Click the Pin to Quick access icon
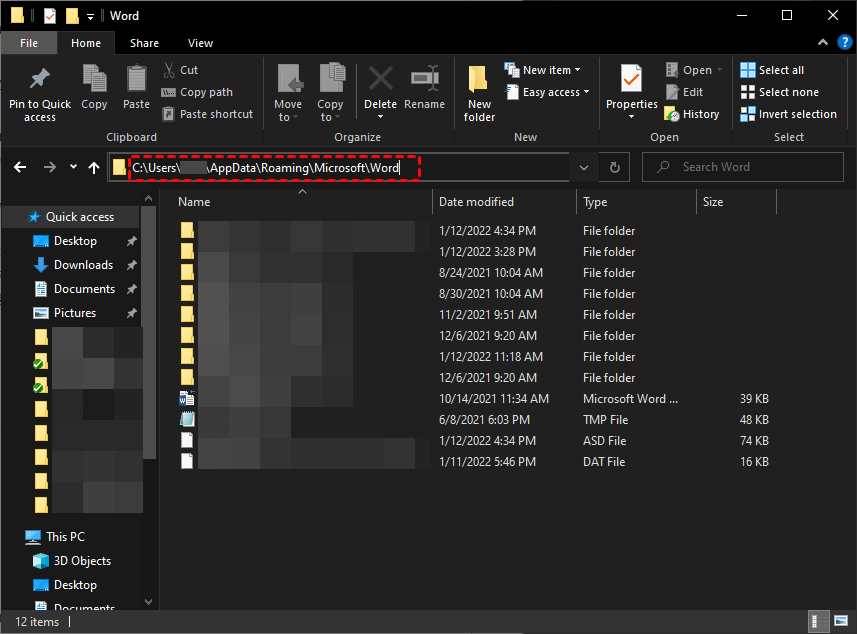The width and height of the screenshot is (857, 634). pos(40,80)
